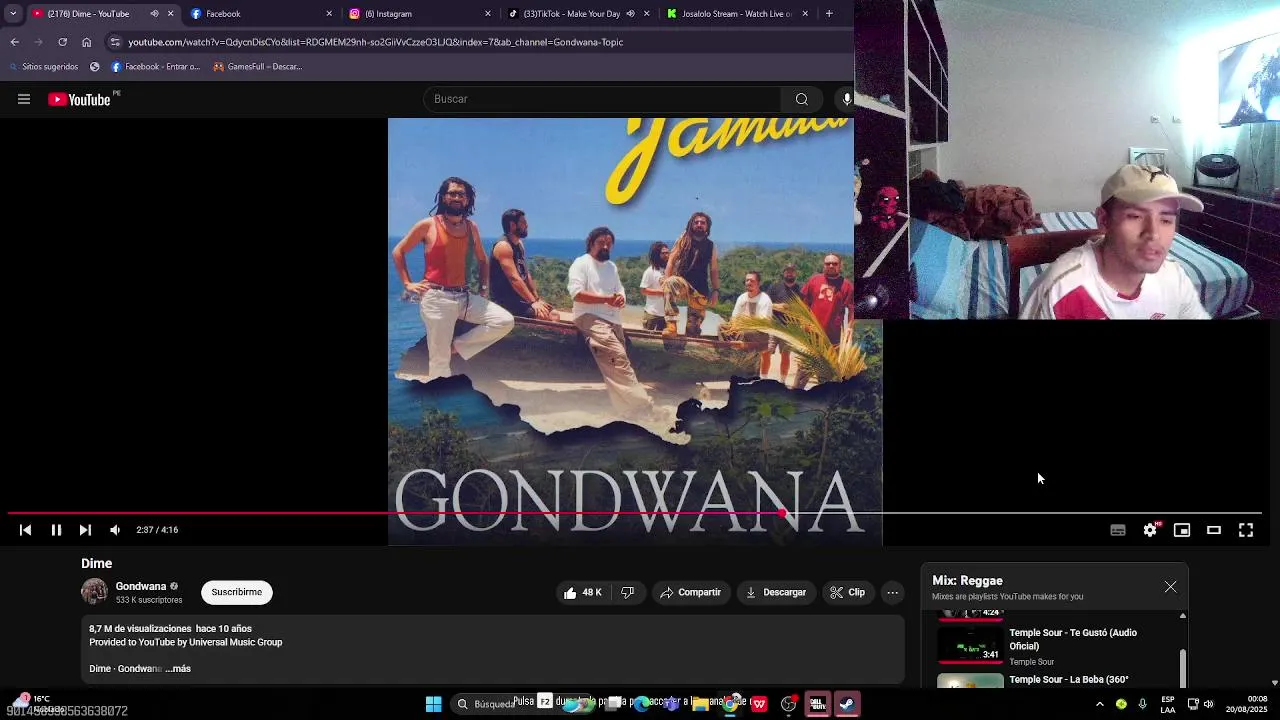The image size is (1280, 720).
Task: Play Temple Sour - La Beba (360°
Action: click(x=1069, y=679)
